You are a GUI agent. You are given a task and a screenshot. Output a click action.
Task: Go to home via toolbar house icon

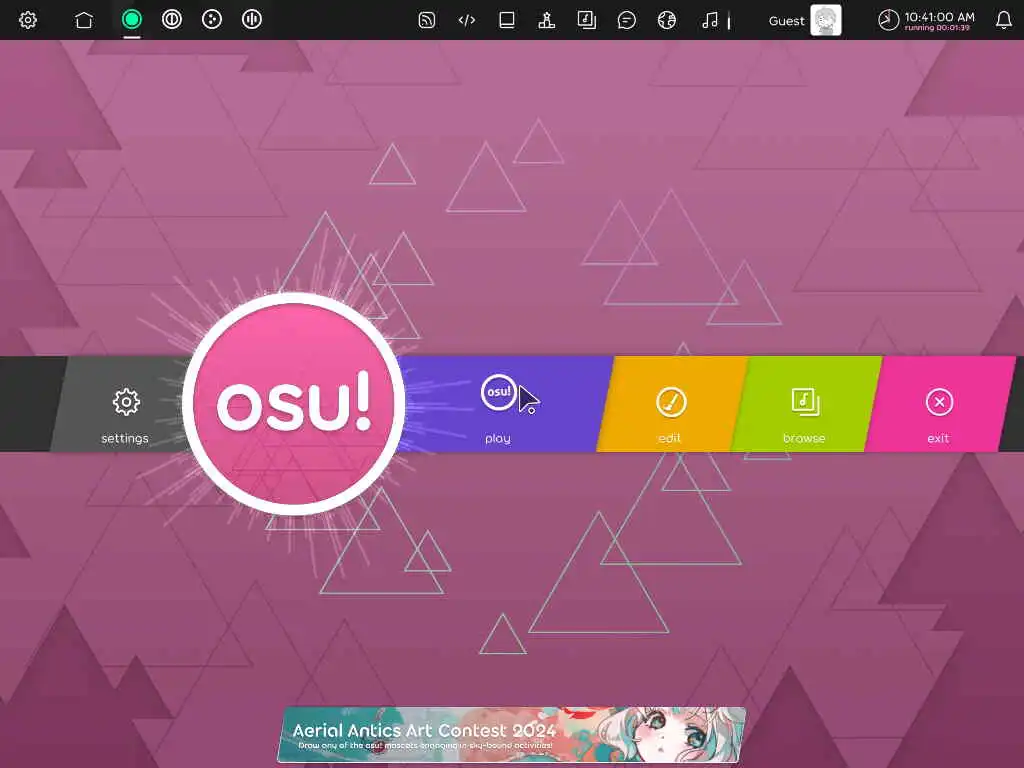(84, 20)
